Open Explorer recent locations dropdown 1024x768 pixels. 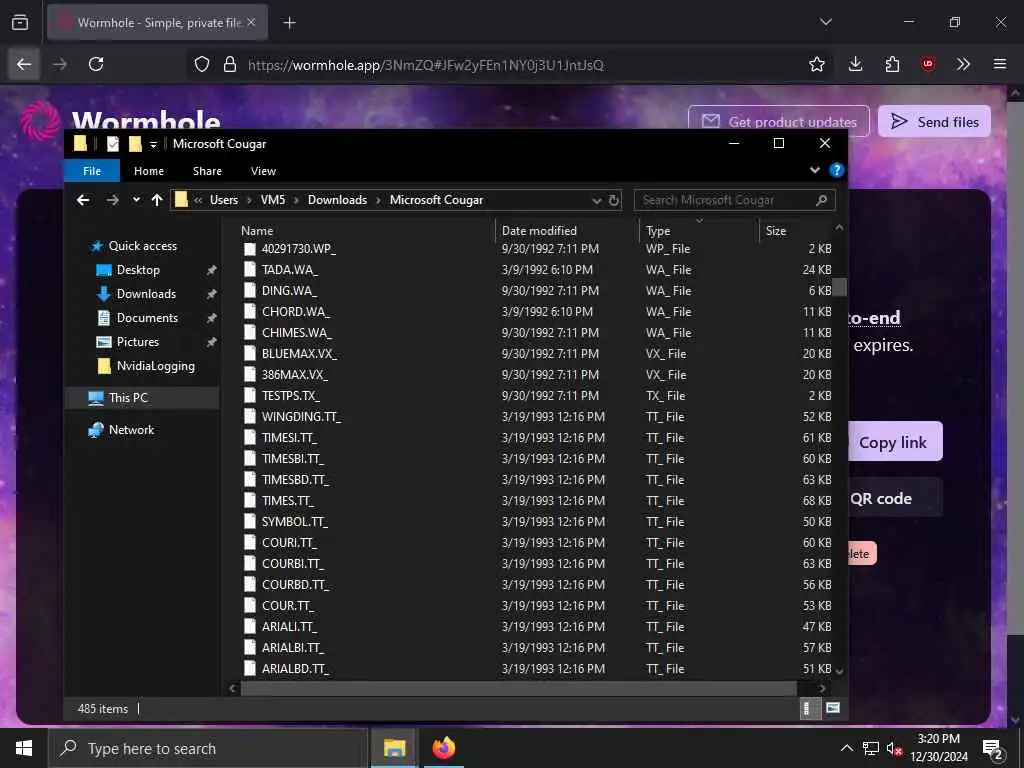point(136,200)
